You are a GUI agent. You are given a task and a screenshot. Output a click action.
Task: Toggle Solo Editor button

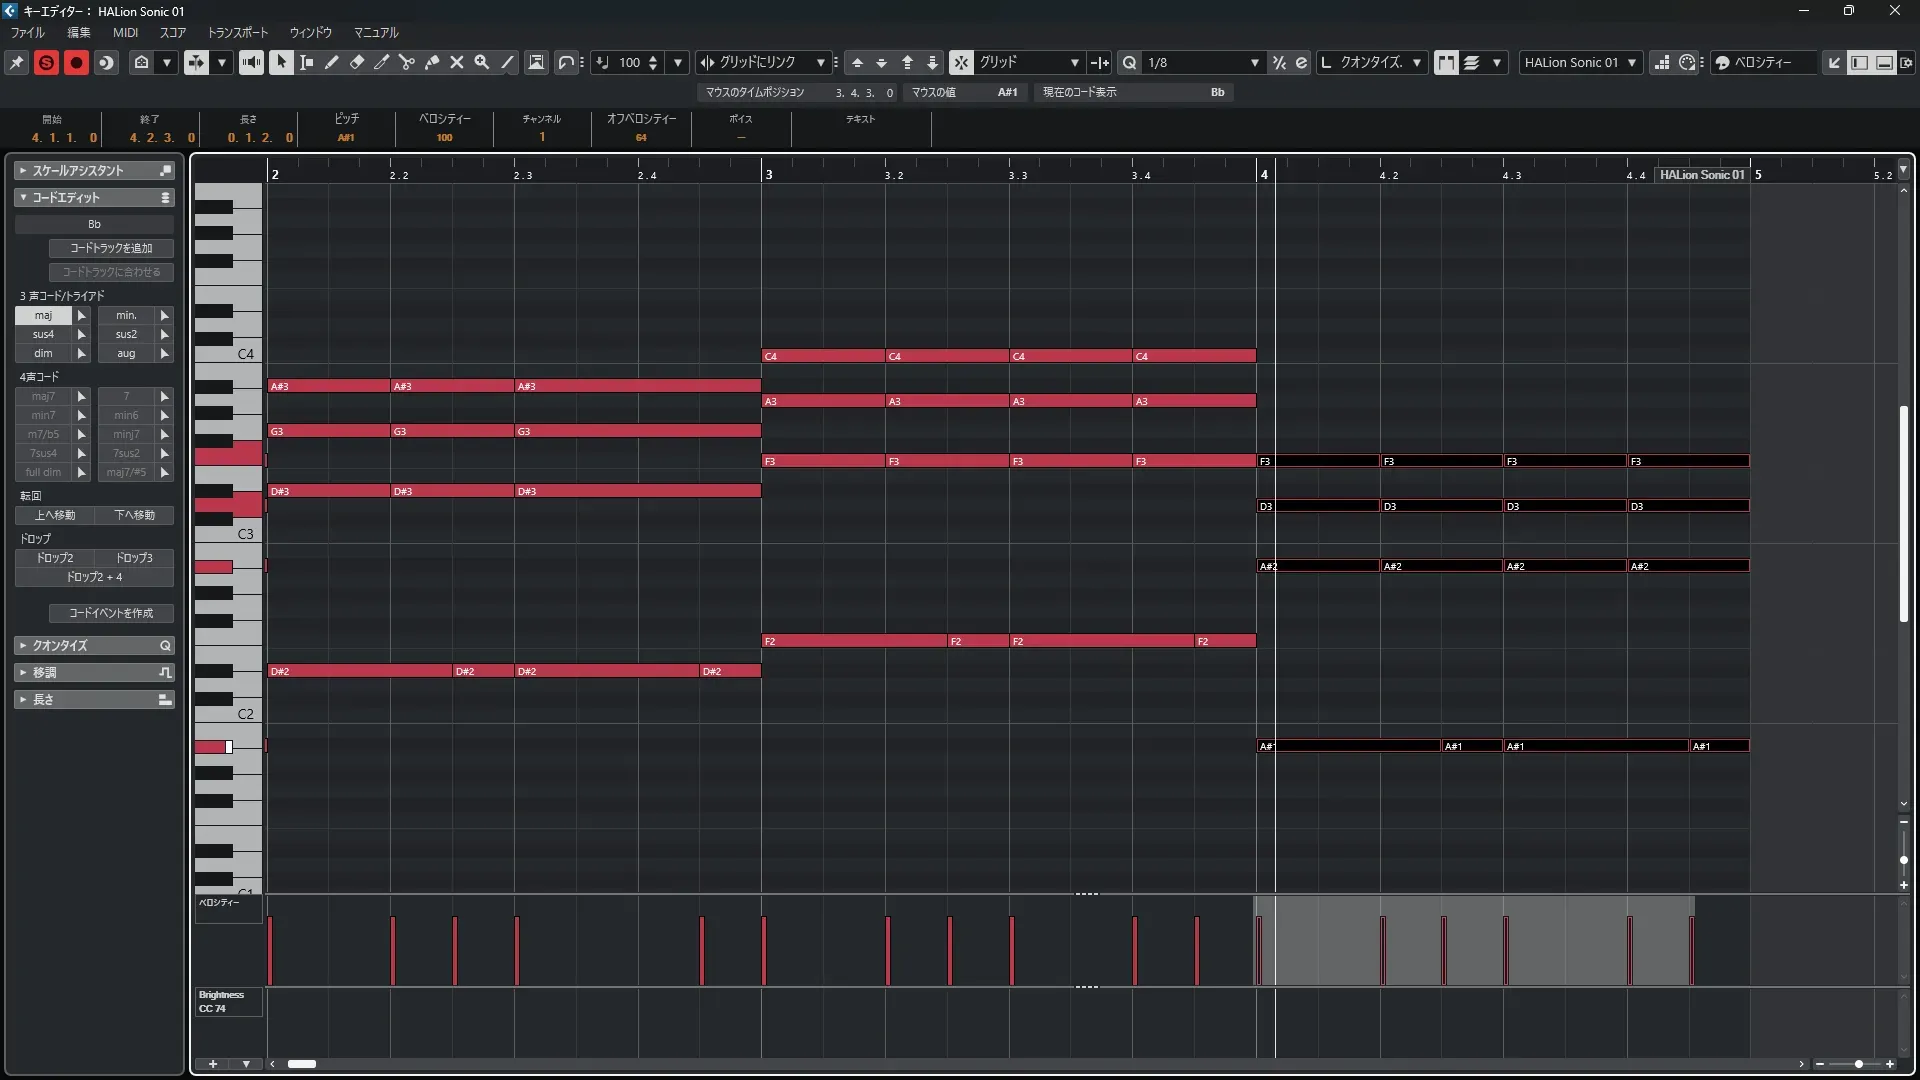tap(46, 62)
